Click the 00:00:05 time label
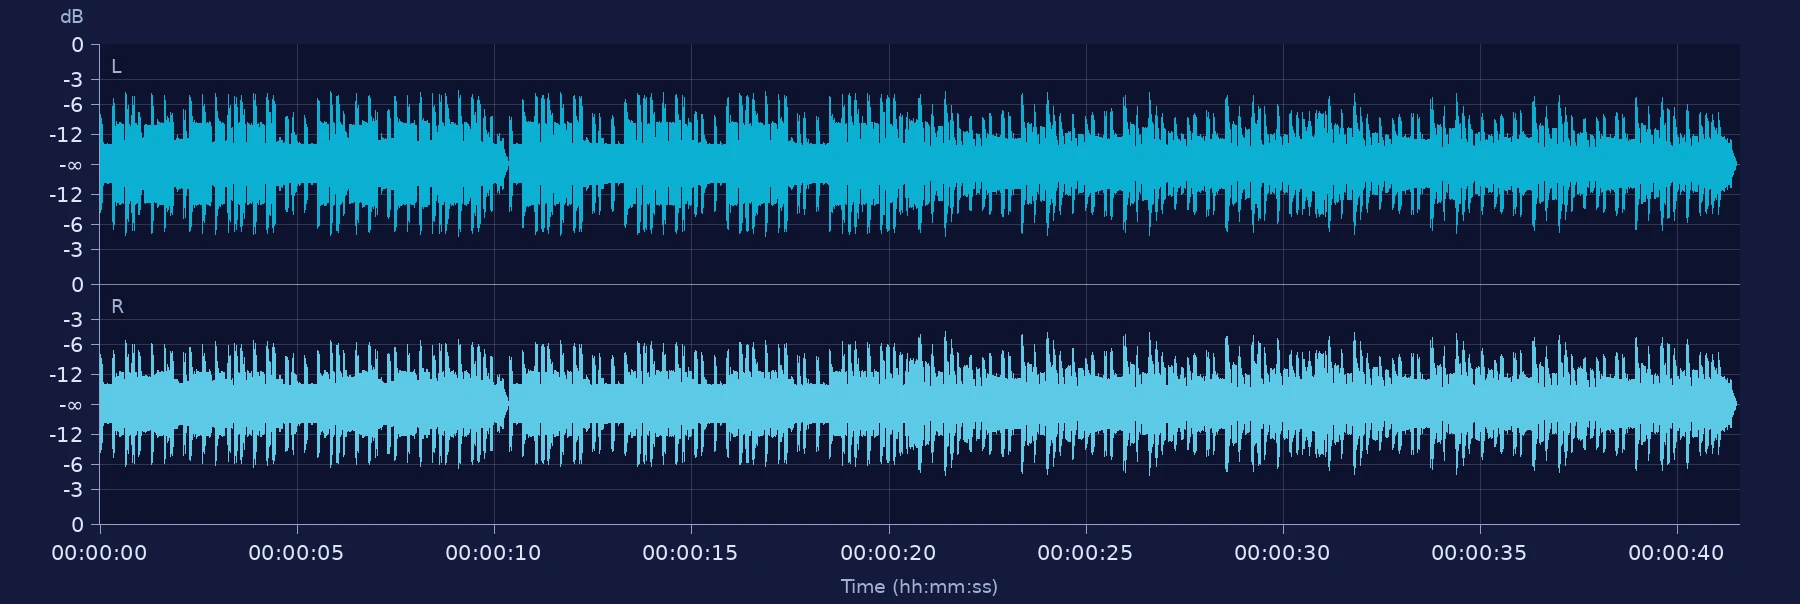Image resolution: width=1800 pixels, height=604 pixels. coord(296,553)
